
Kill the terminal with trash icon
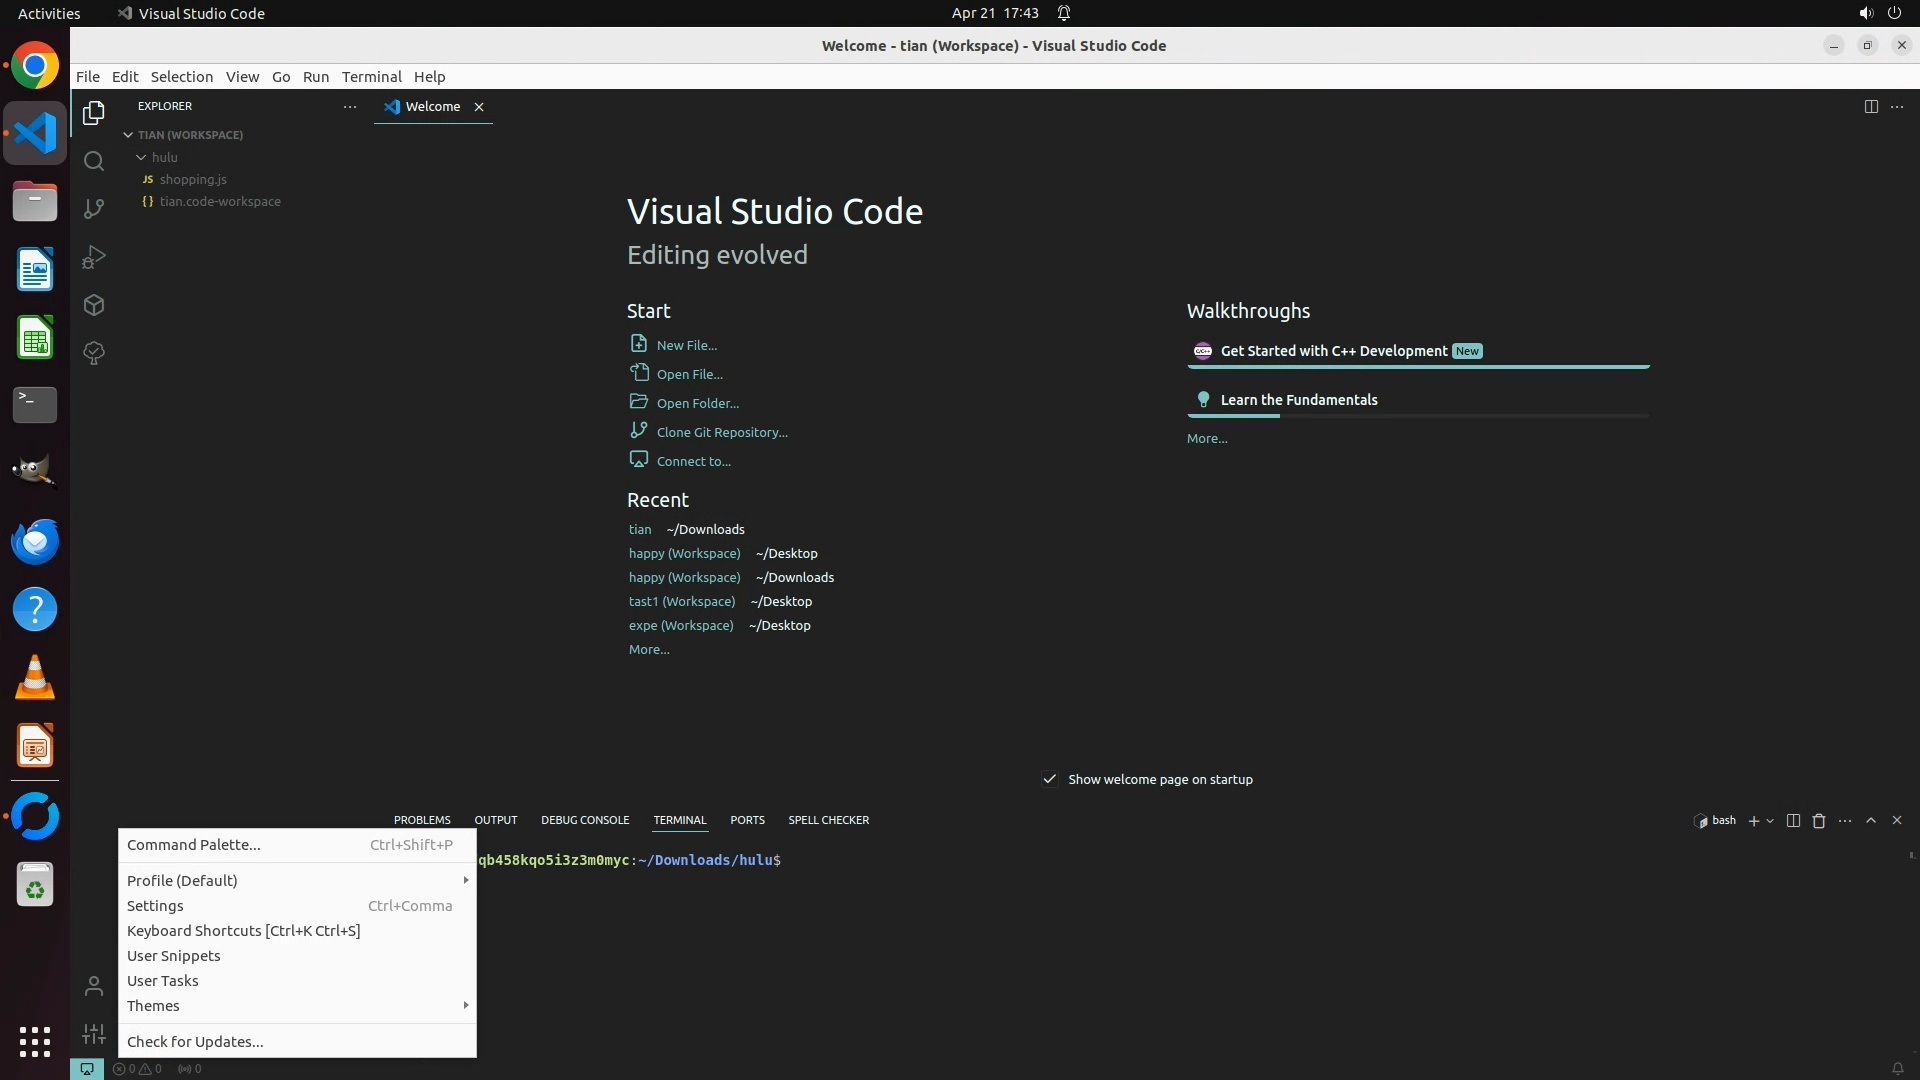[1819, 821]
